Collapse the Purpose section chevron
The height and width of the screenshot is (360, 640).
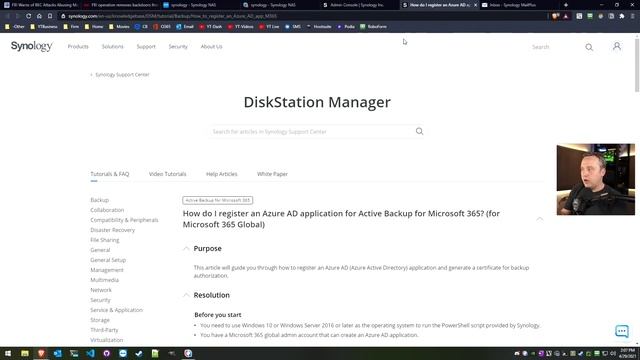click(x=186, y=248)
